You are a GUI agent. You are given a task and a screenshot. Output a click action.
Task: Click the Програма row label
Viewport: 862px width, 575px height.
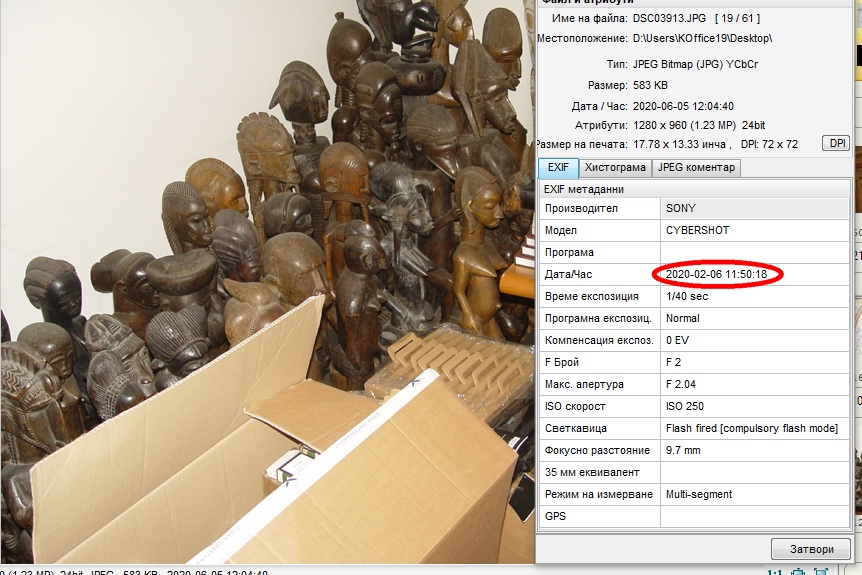(x=569, y=252)
